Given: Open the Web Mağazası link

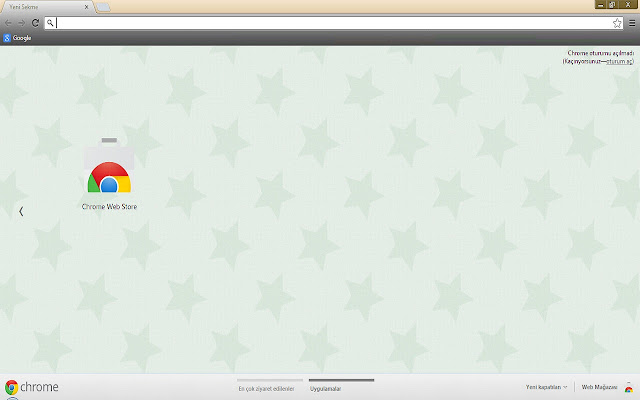Looking at the screenshot, I should pos(599,387).
